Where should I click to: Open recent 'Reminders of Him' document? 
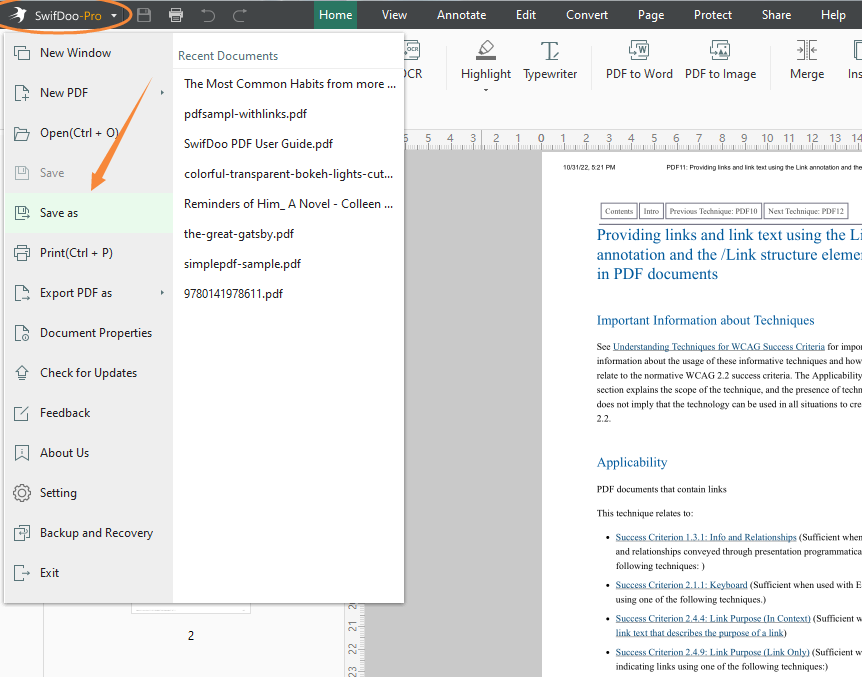288,204
